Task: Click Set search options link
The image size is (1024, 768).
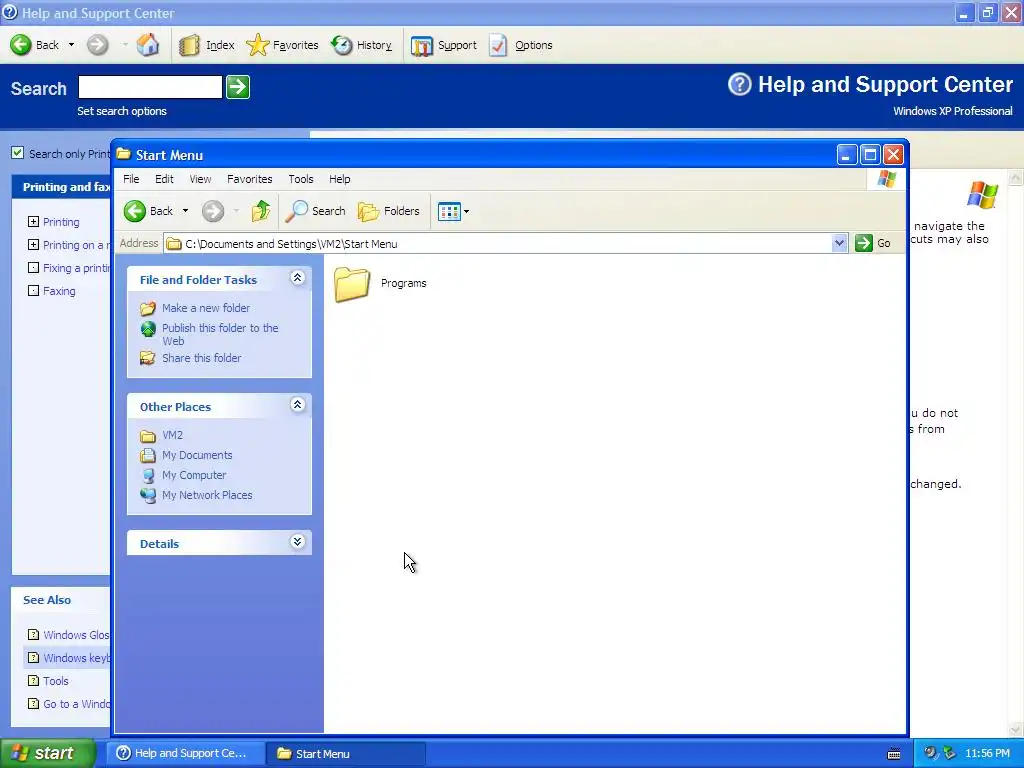Action: (x=121, y=111)
